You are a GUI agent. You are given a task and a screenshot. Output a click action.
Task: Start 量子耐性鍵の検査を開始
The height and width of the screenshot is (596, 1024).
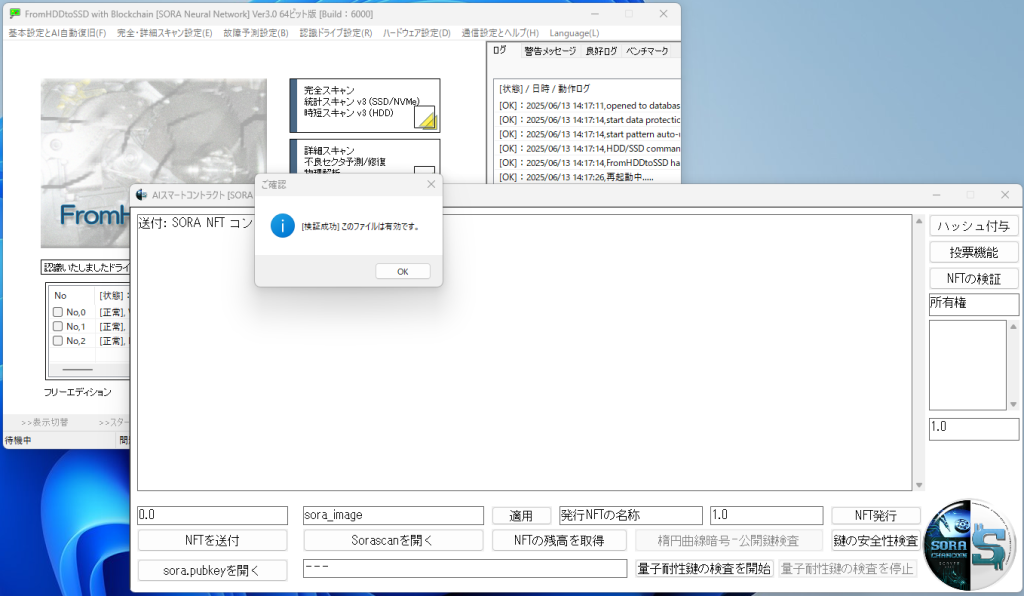coord(704,569)
